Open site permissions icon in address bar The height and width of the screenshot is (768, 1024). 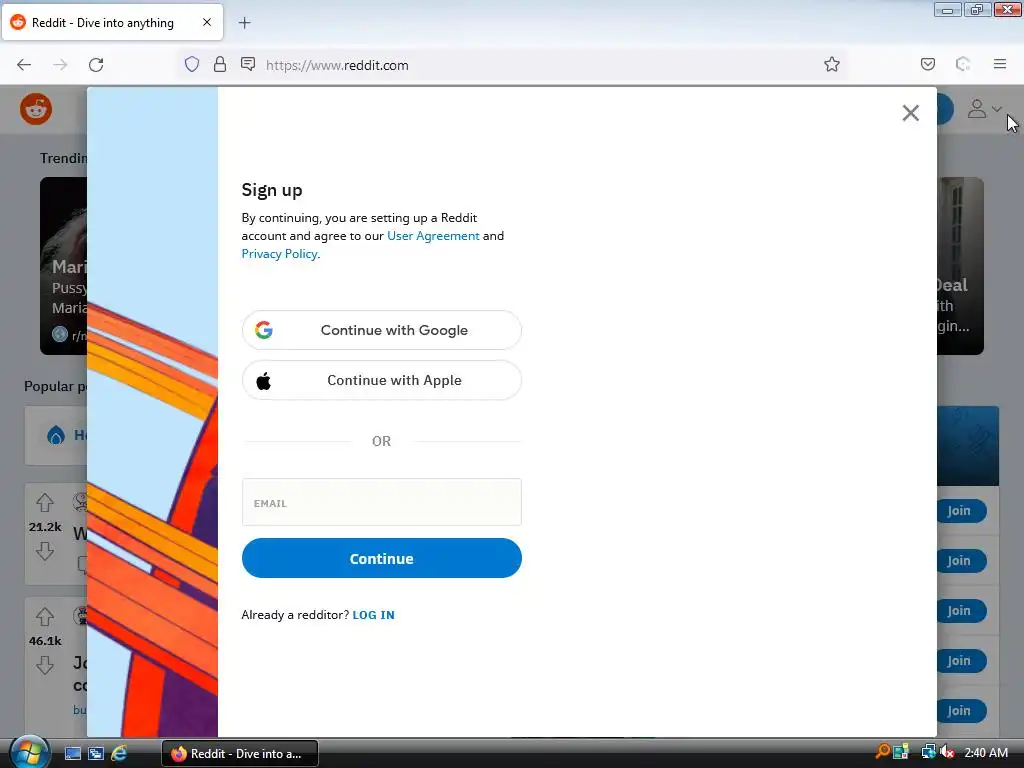point(248,64)
